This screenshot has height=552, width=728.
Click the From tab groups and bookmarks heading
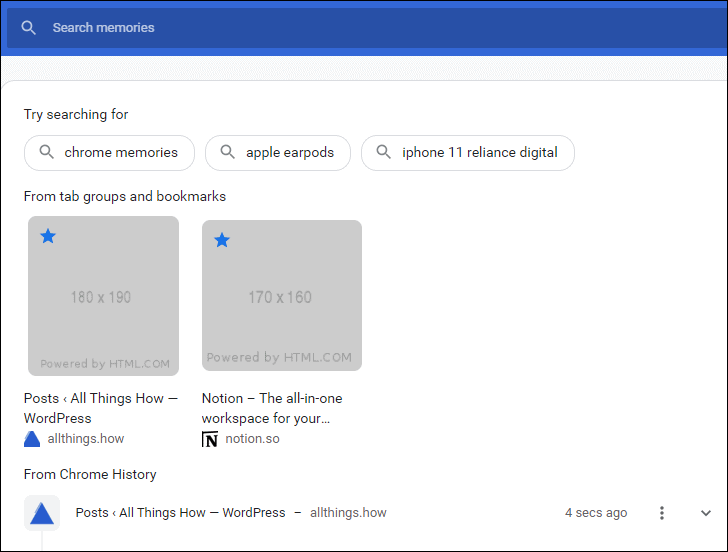[125, 196]
